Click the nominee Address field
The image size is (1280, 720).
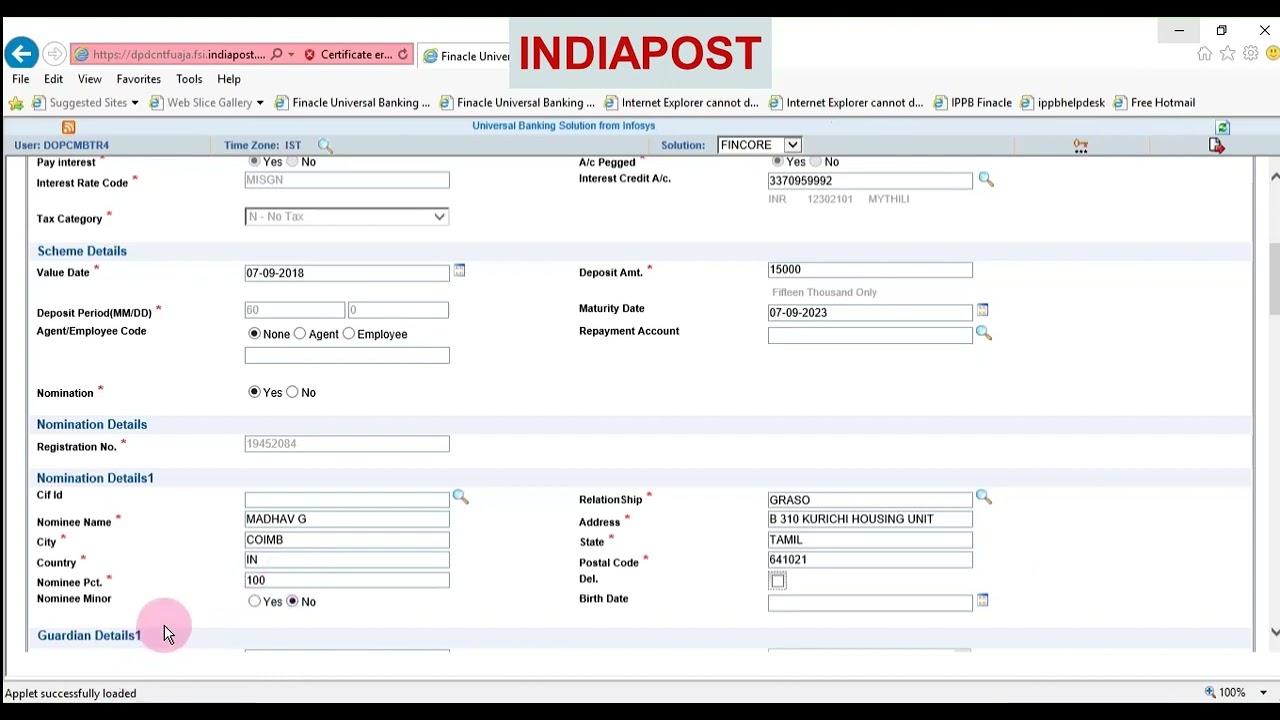[x=870, y=519]
